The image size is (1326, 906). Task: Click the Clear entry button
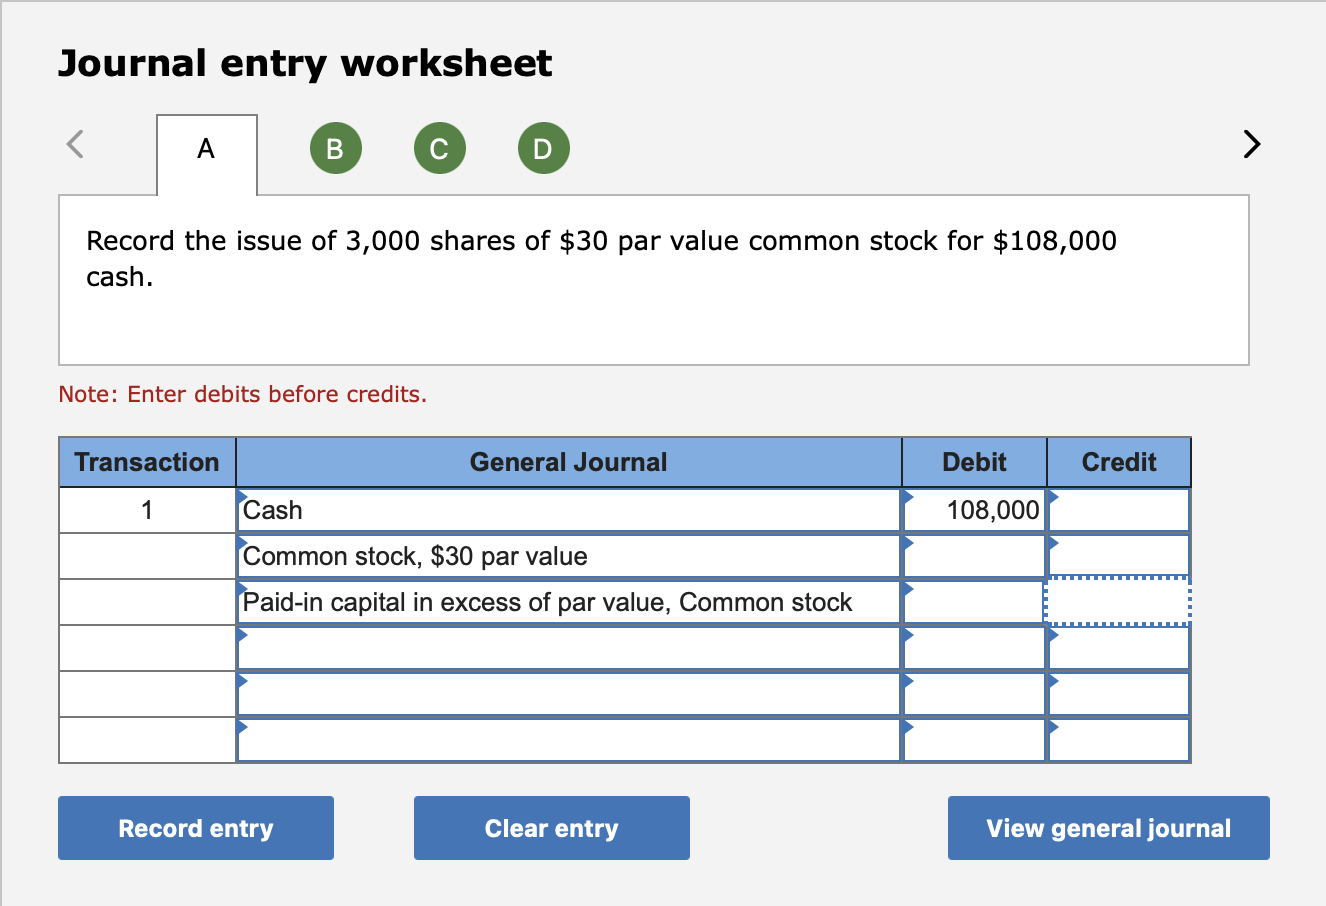(552, 828)
